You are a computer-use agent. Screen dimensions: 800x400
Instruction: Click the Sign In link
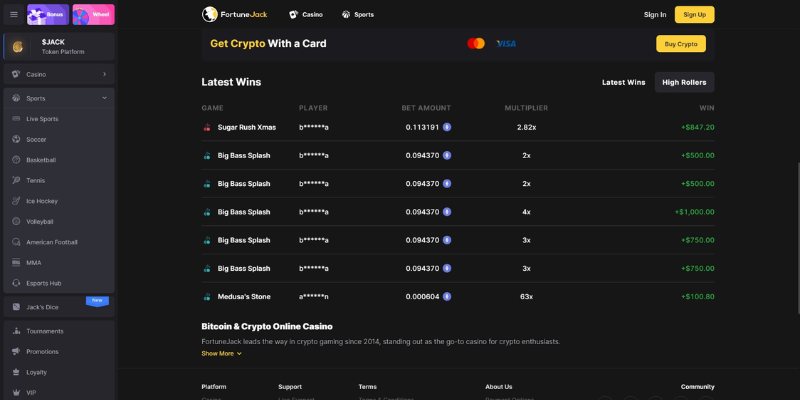tap(655, 14)
